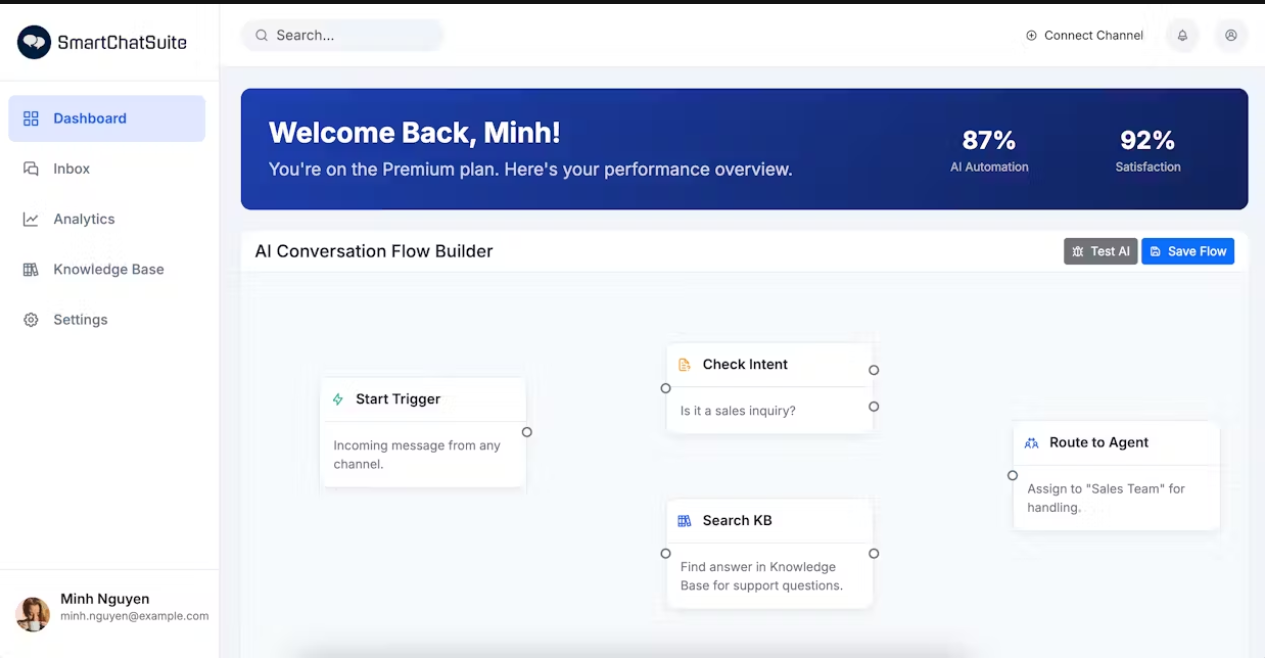Open Inbox from sidebar
The width and height of the screenshot is (1265, 658).
pos(107,169)
